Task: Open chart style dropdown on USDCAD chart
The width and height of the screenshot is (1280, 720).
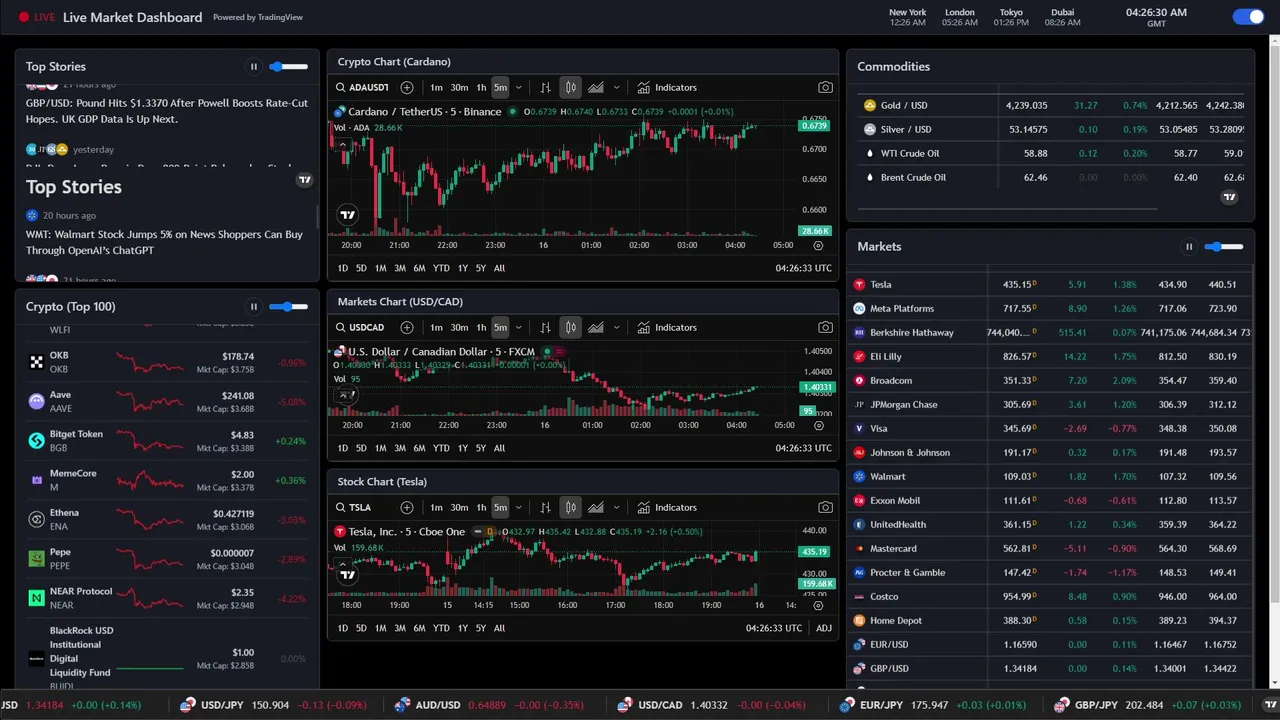Action: (616, 328)
